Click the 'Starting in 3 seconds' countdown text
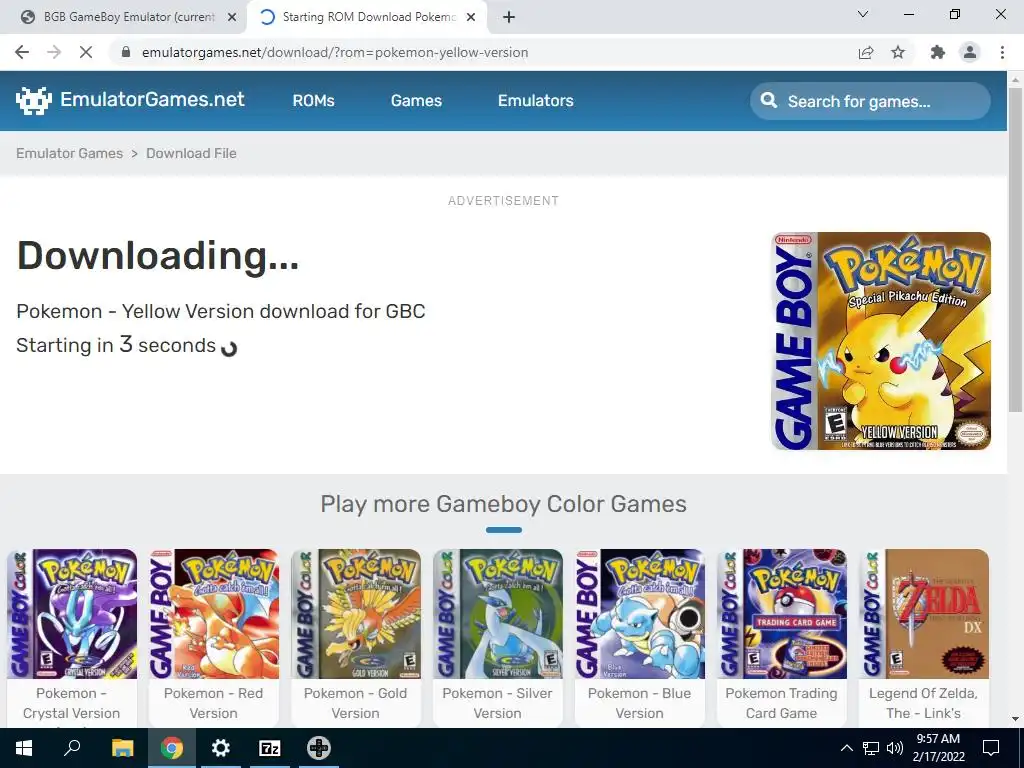1024x768 pixels. pyautogui.click(x=116, y=345)
